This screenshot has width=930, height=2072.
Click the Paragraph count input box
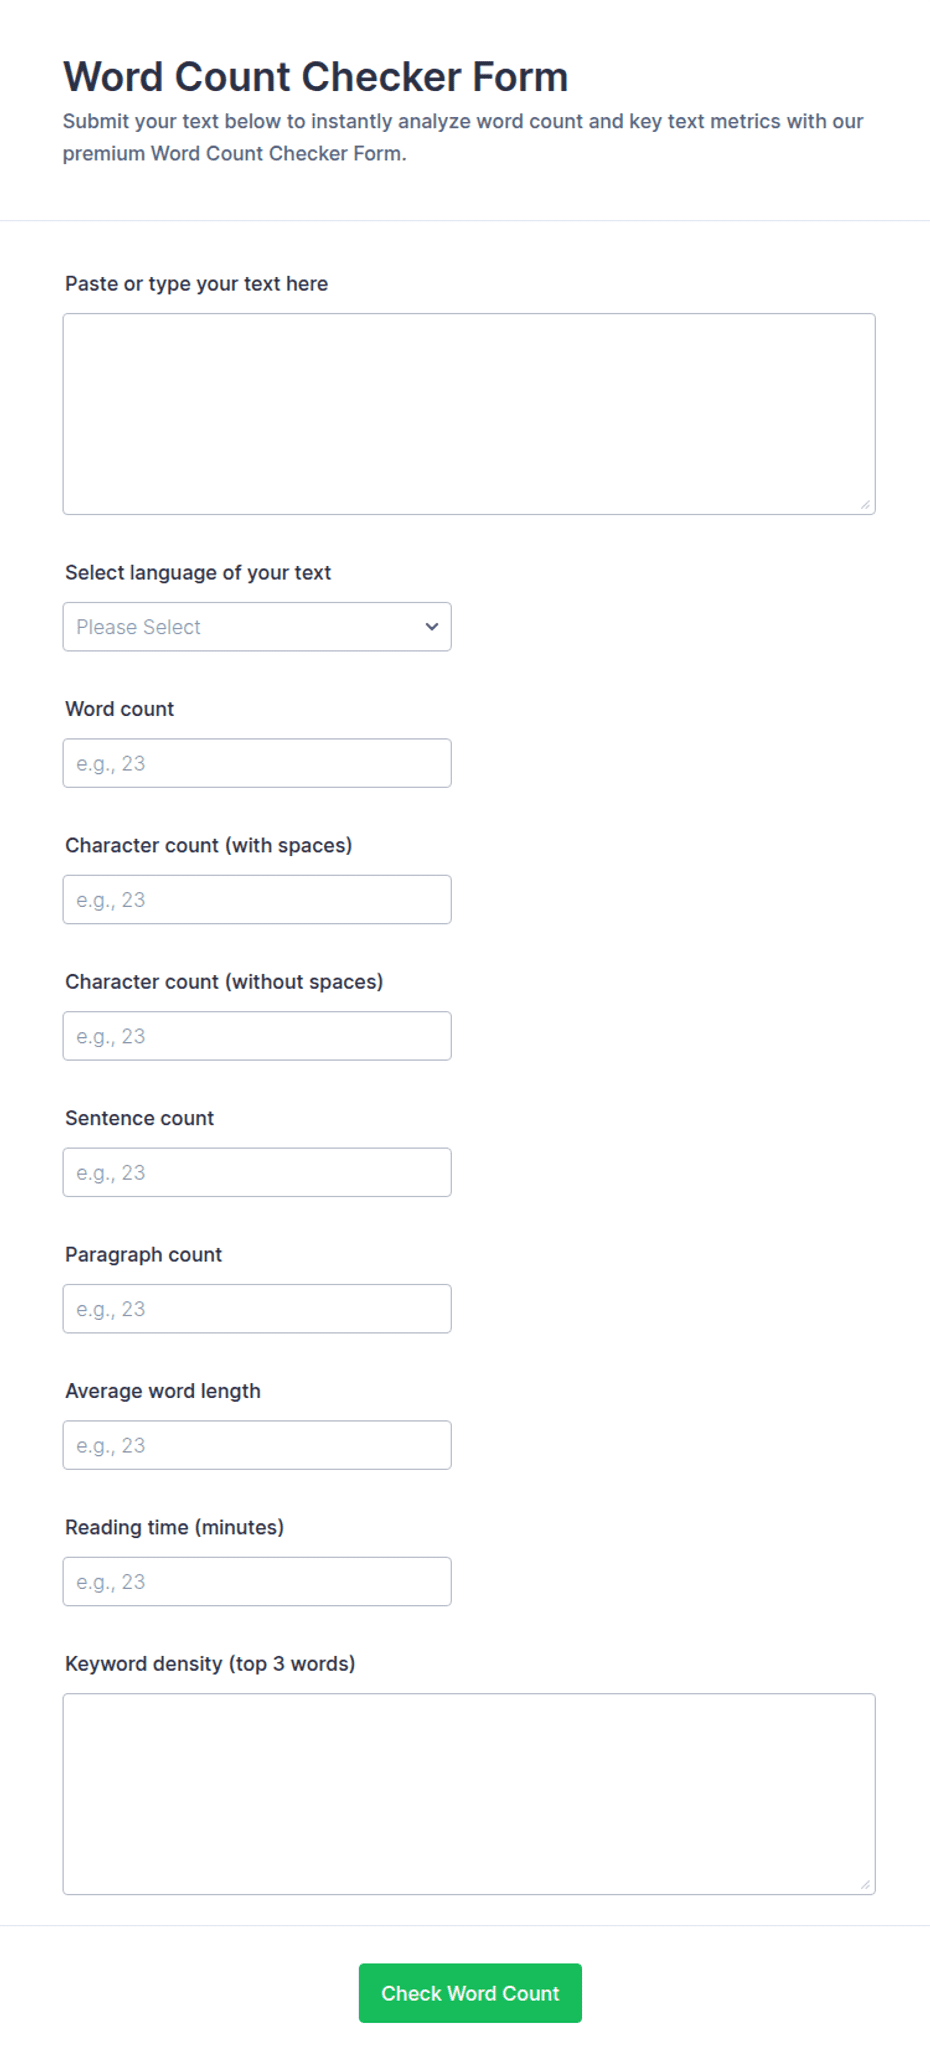pos(257,1309)
